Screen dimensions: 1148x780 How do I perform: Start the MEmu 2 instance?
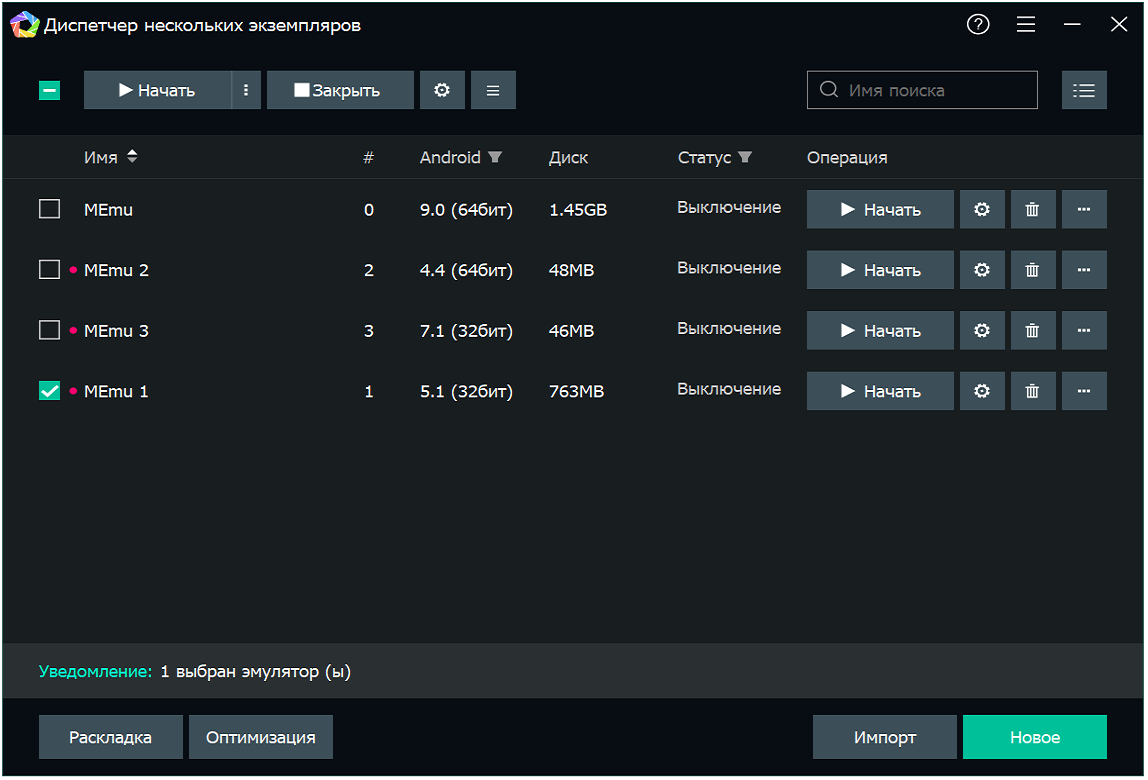(880, 270)
